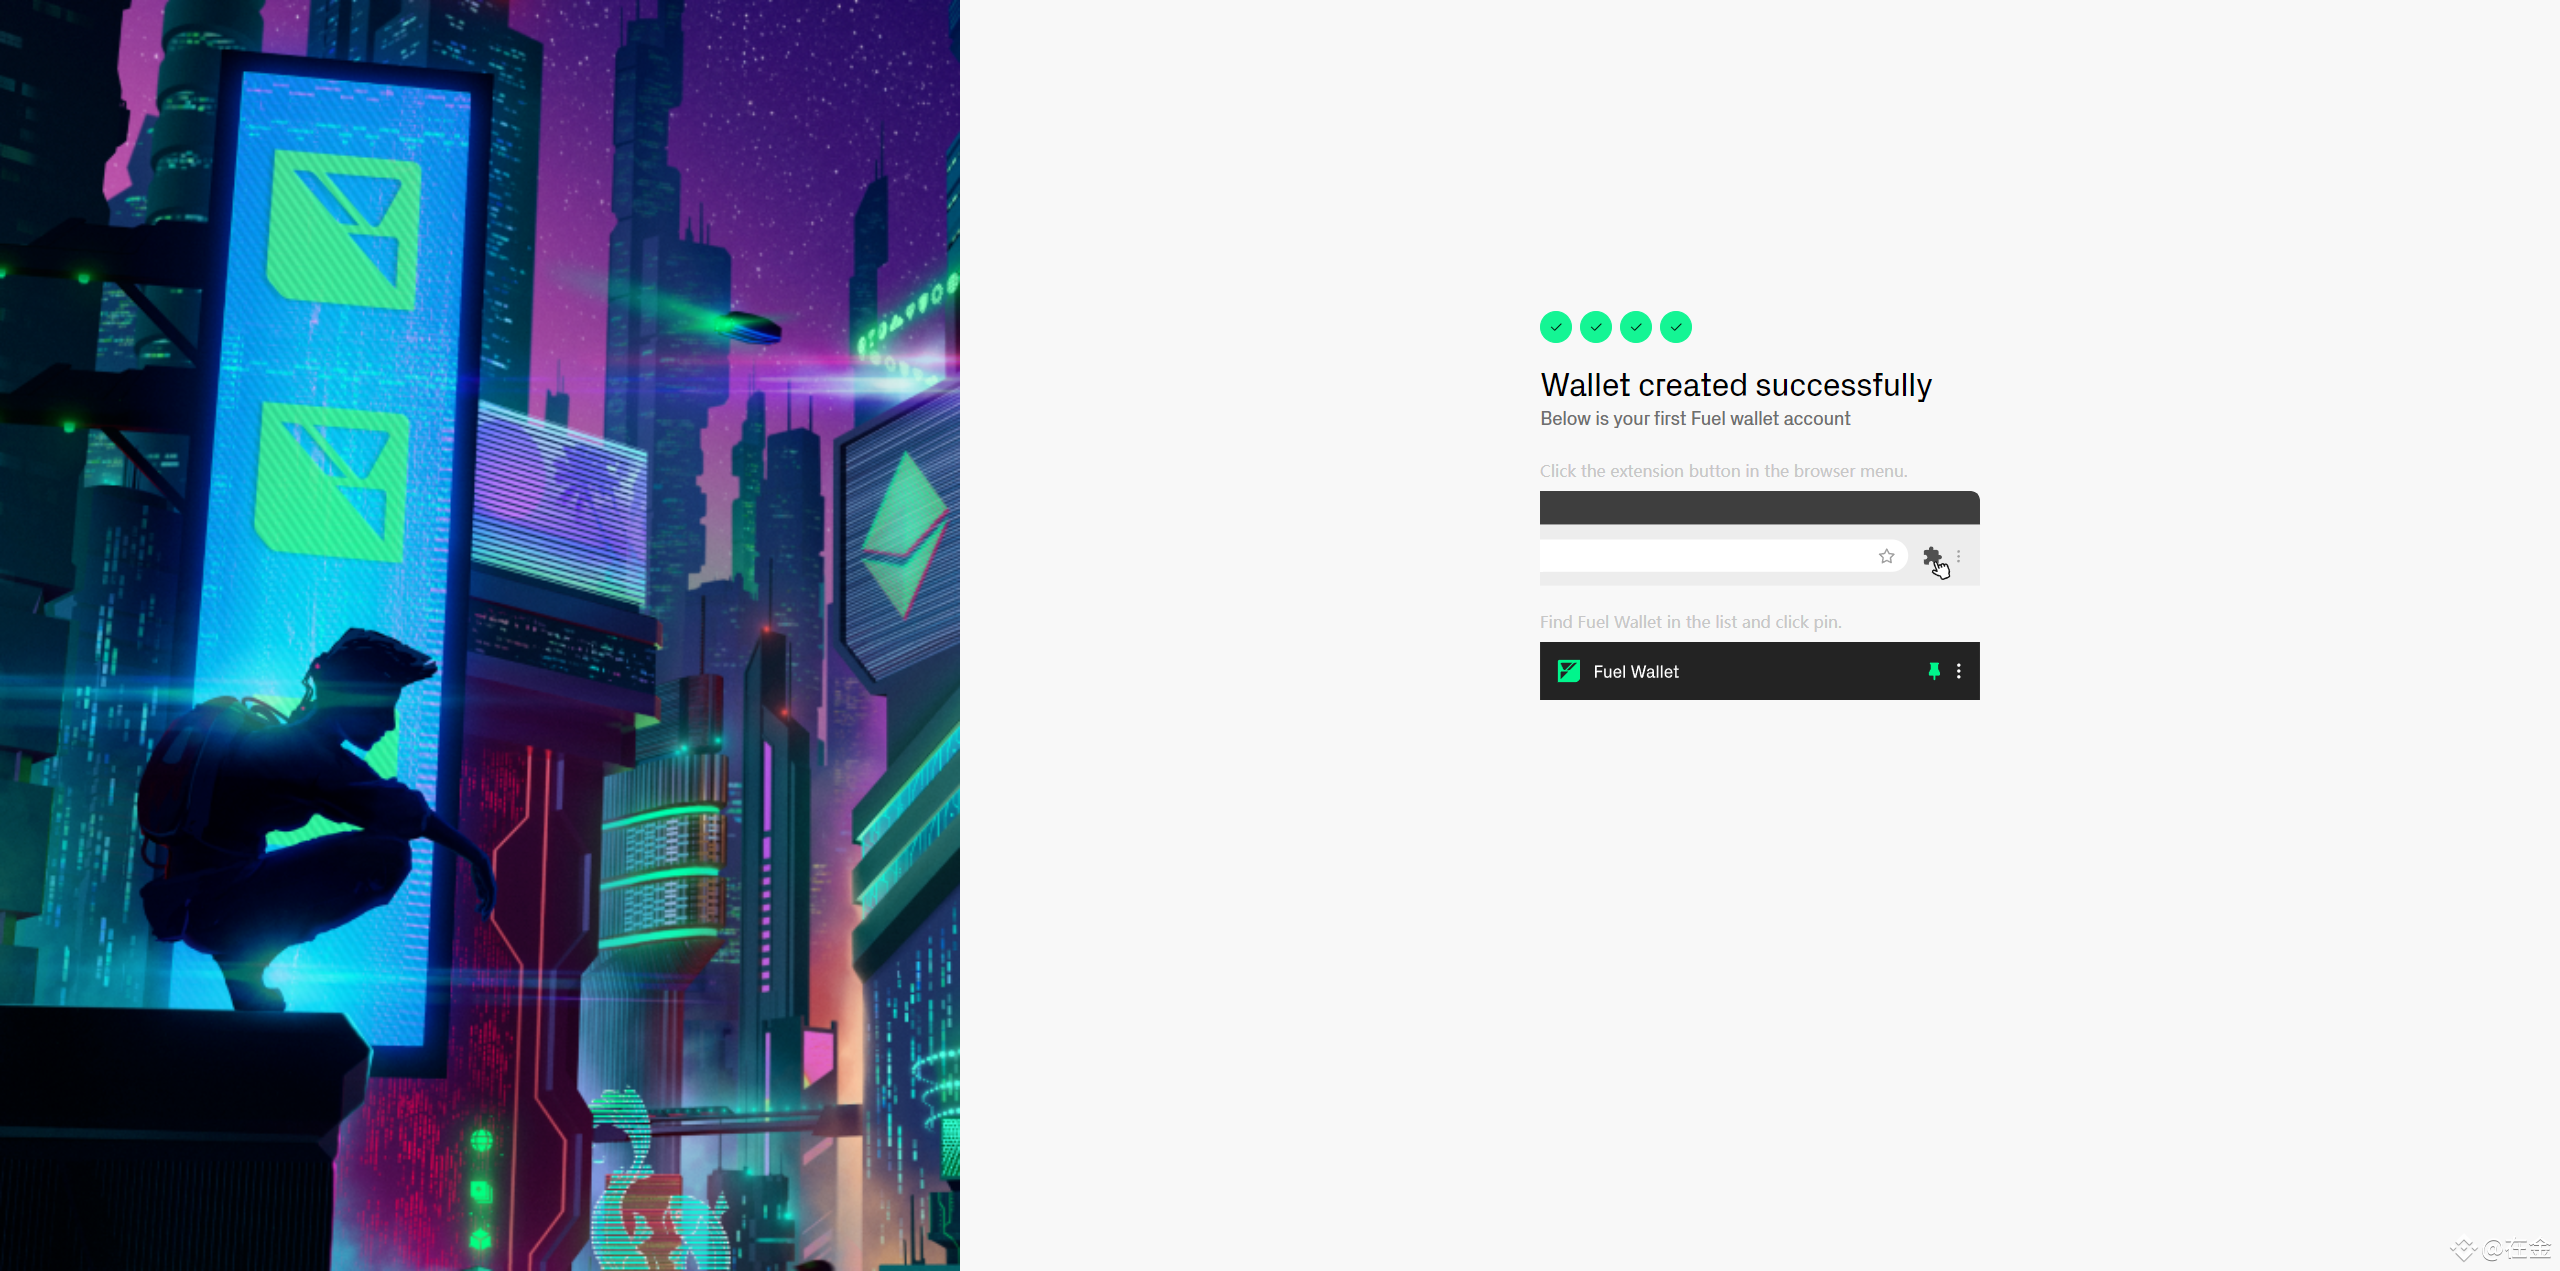2560x1271 pixels.
Task: Click the dark browser title bar illustration
Action: point(1759,507)
